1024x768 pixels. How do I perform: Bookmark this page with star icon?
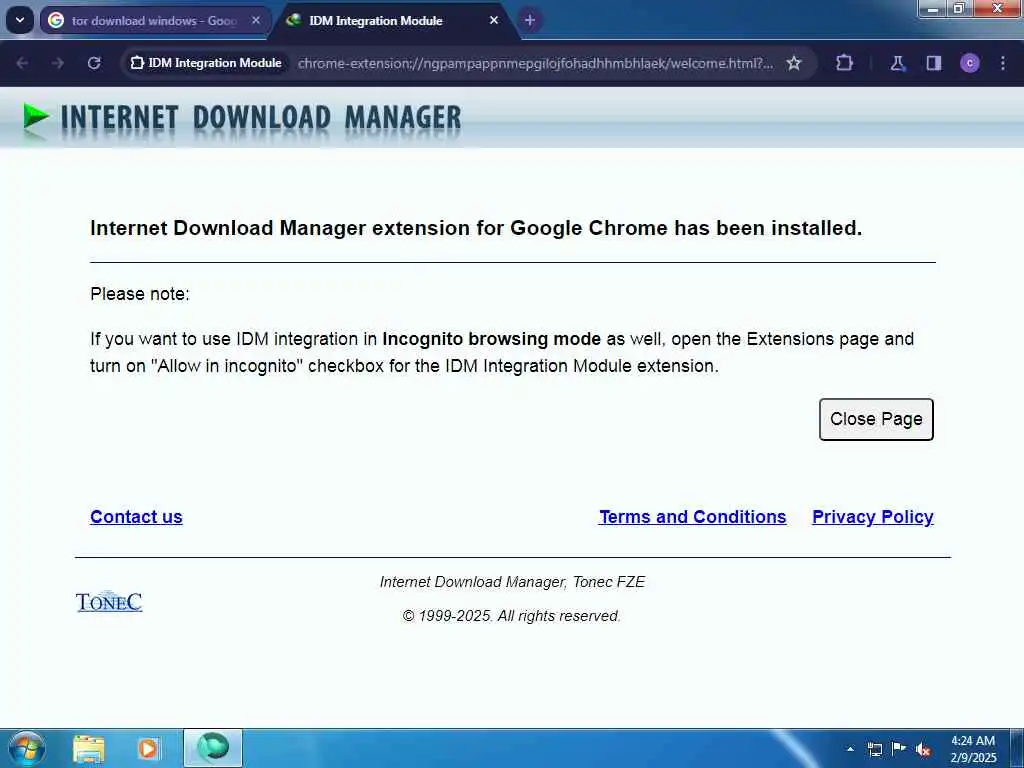(x=793, y=63)
